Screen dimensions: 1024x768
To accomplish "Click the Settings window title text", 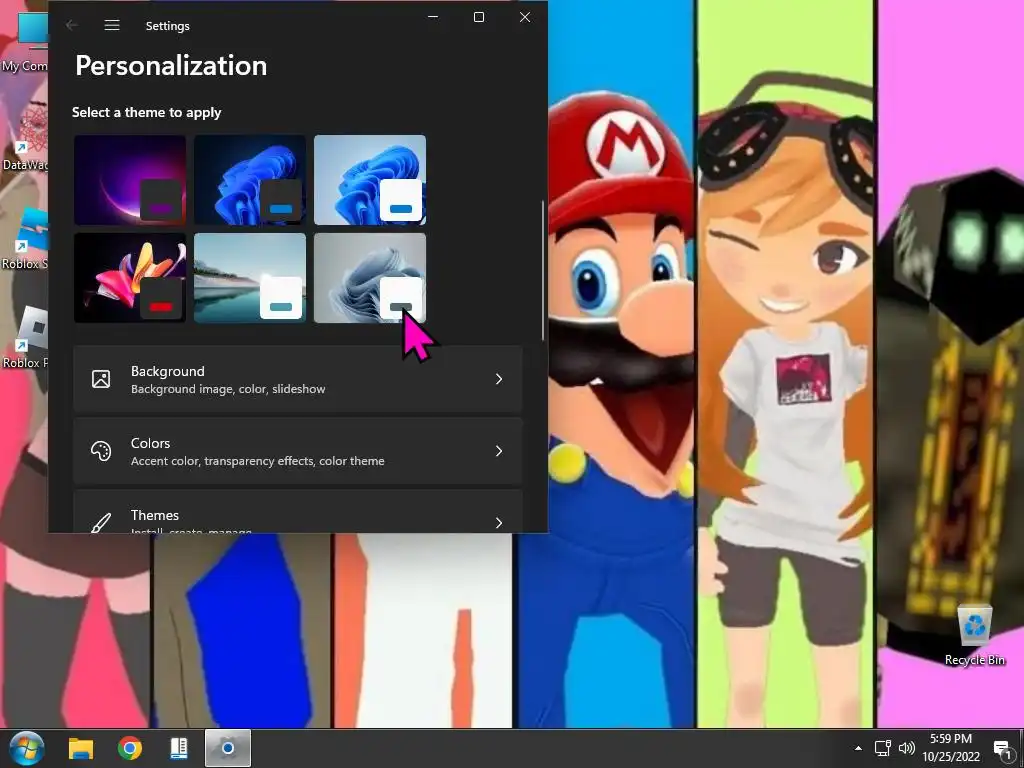I will (x=167, y=26).
